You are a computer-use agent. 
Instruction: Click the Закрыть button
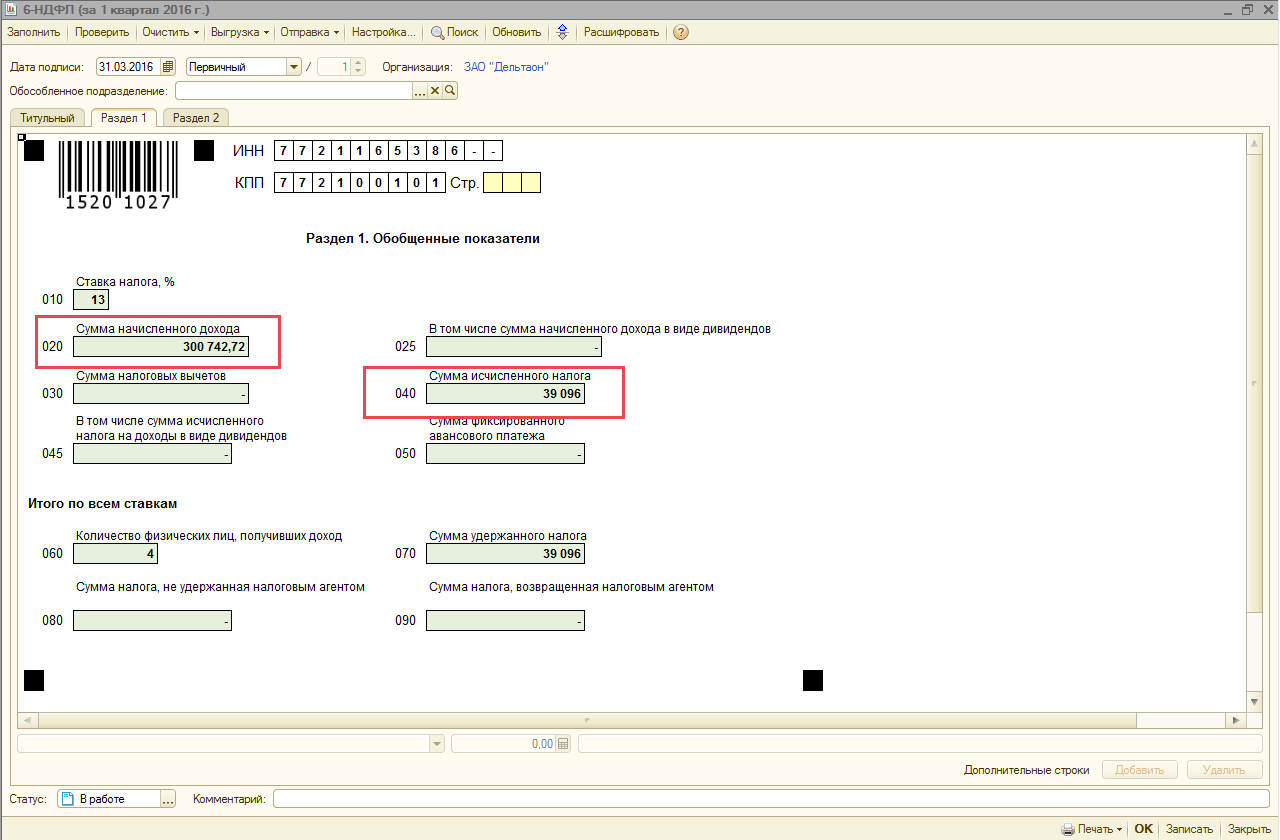tap(1249, 829)
